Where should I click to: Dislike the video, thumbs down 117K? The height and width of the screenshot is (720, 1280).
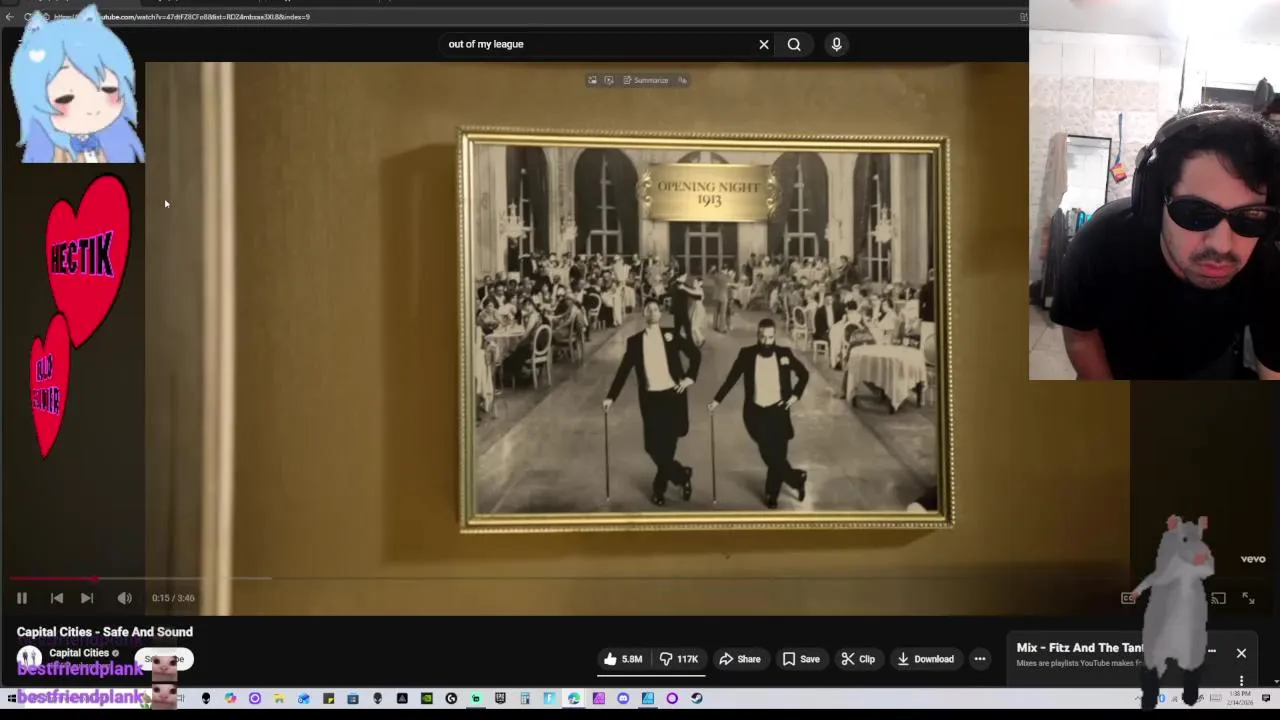click(681, 659)
